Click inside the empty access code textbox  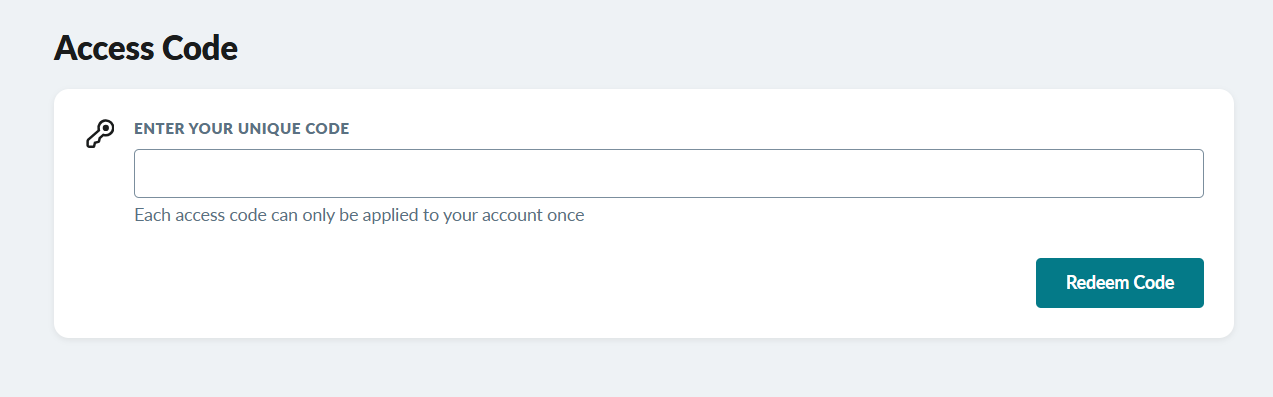click(668, 173)
